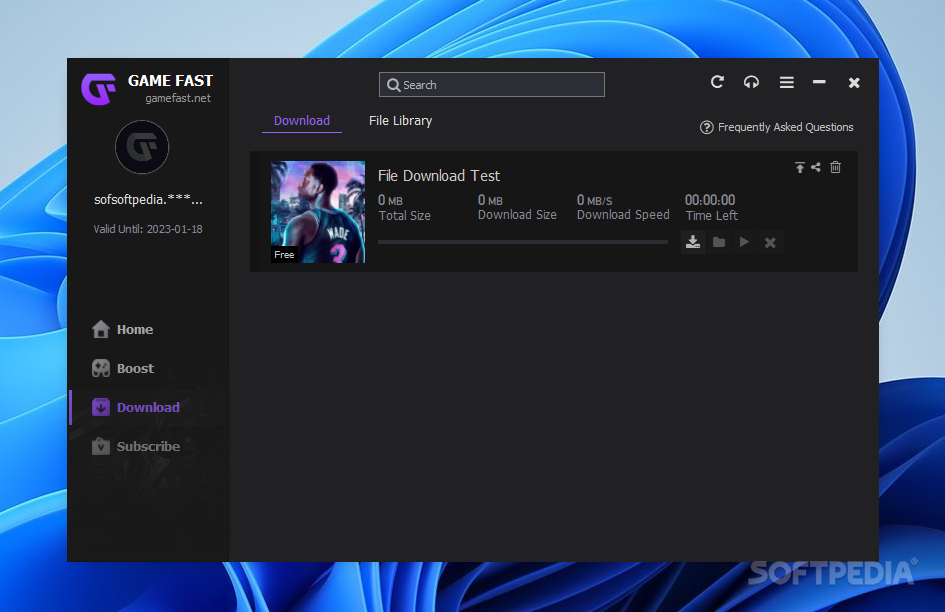Click the Boost gamepad icon

point(101,368)
